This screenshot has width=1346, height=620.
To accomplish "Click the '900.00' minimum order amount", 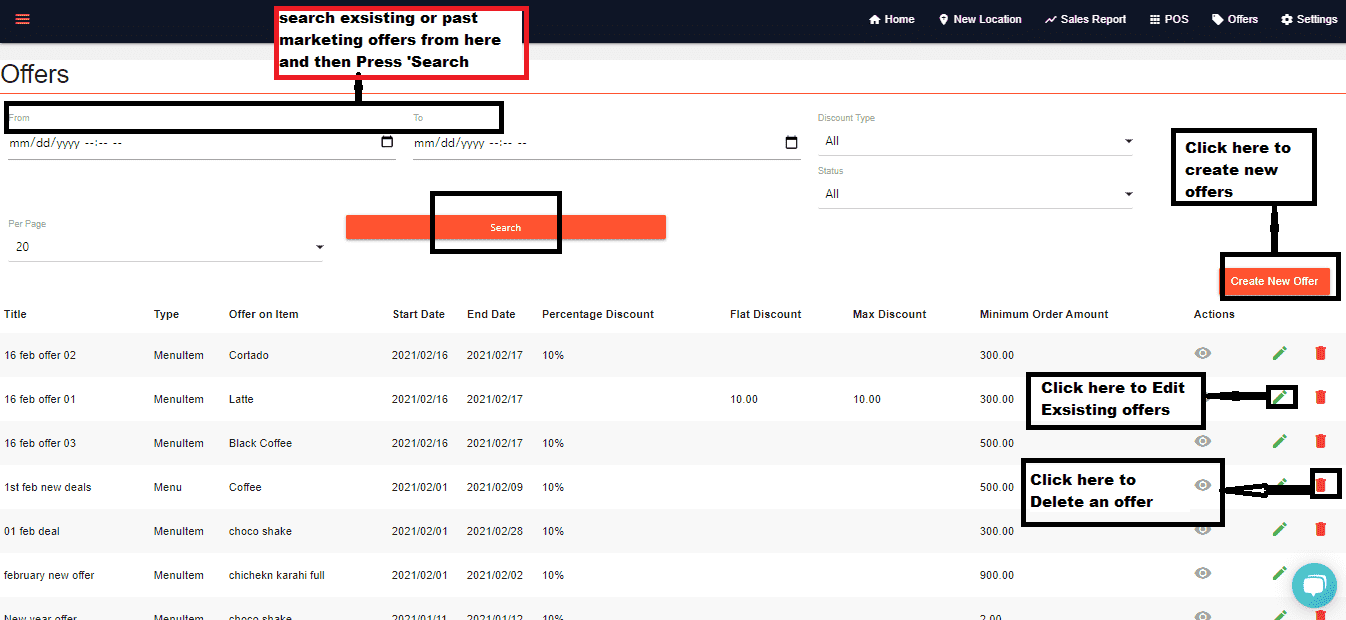I will (997, 575).
